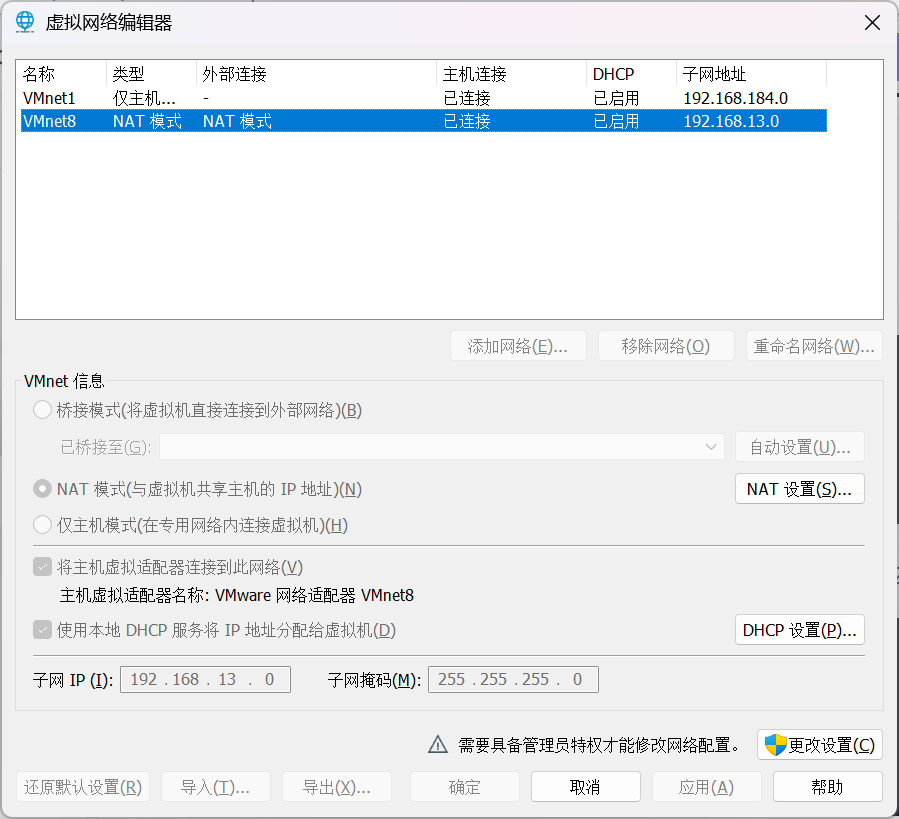Screen dimensions: 899x819
Task: Click 移除网络(O) button
Action: point(666,346)
